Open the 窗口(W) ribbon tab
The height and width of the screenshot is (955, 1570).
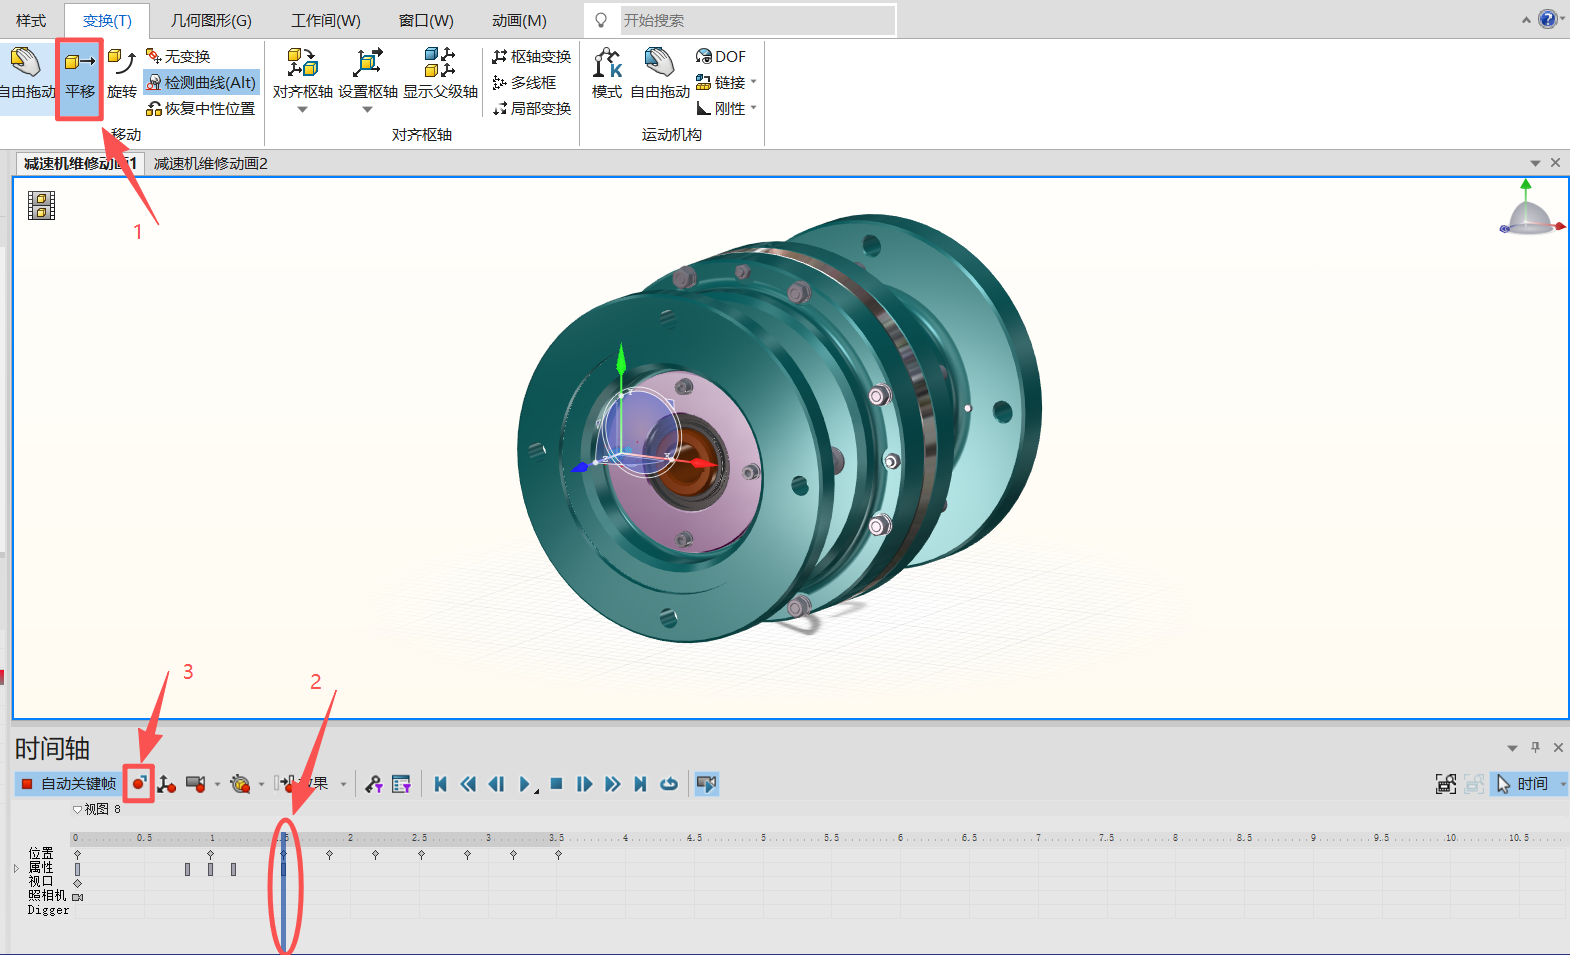(x=426, y=20)
